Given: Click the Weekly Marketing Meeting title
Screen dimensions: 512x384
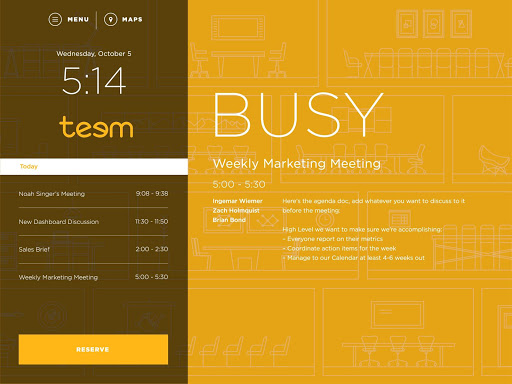Looking at the screenshot, I should coord(297,164).
